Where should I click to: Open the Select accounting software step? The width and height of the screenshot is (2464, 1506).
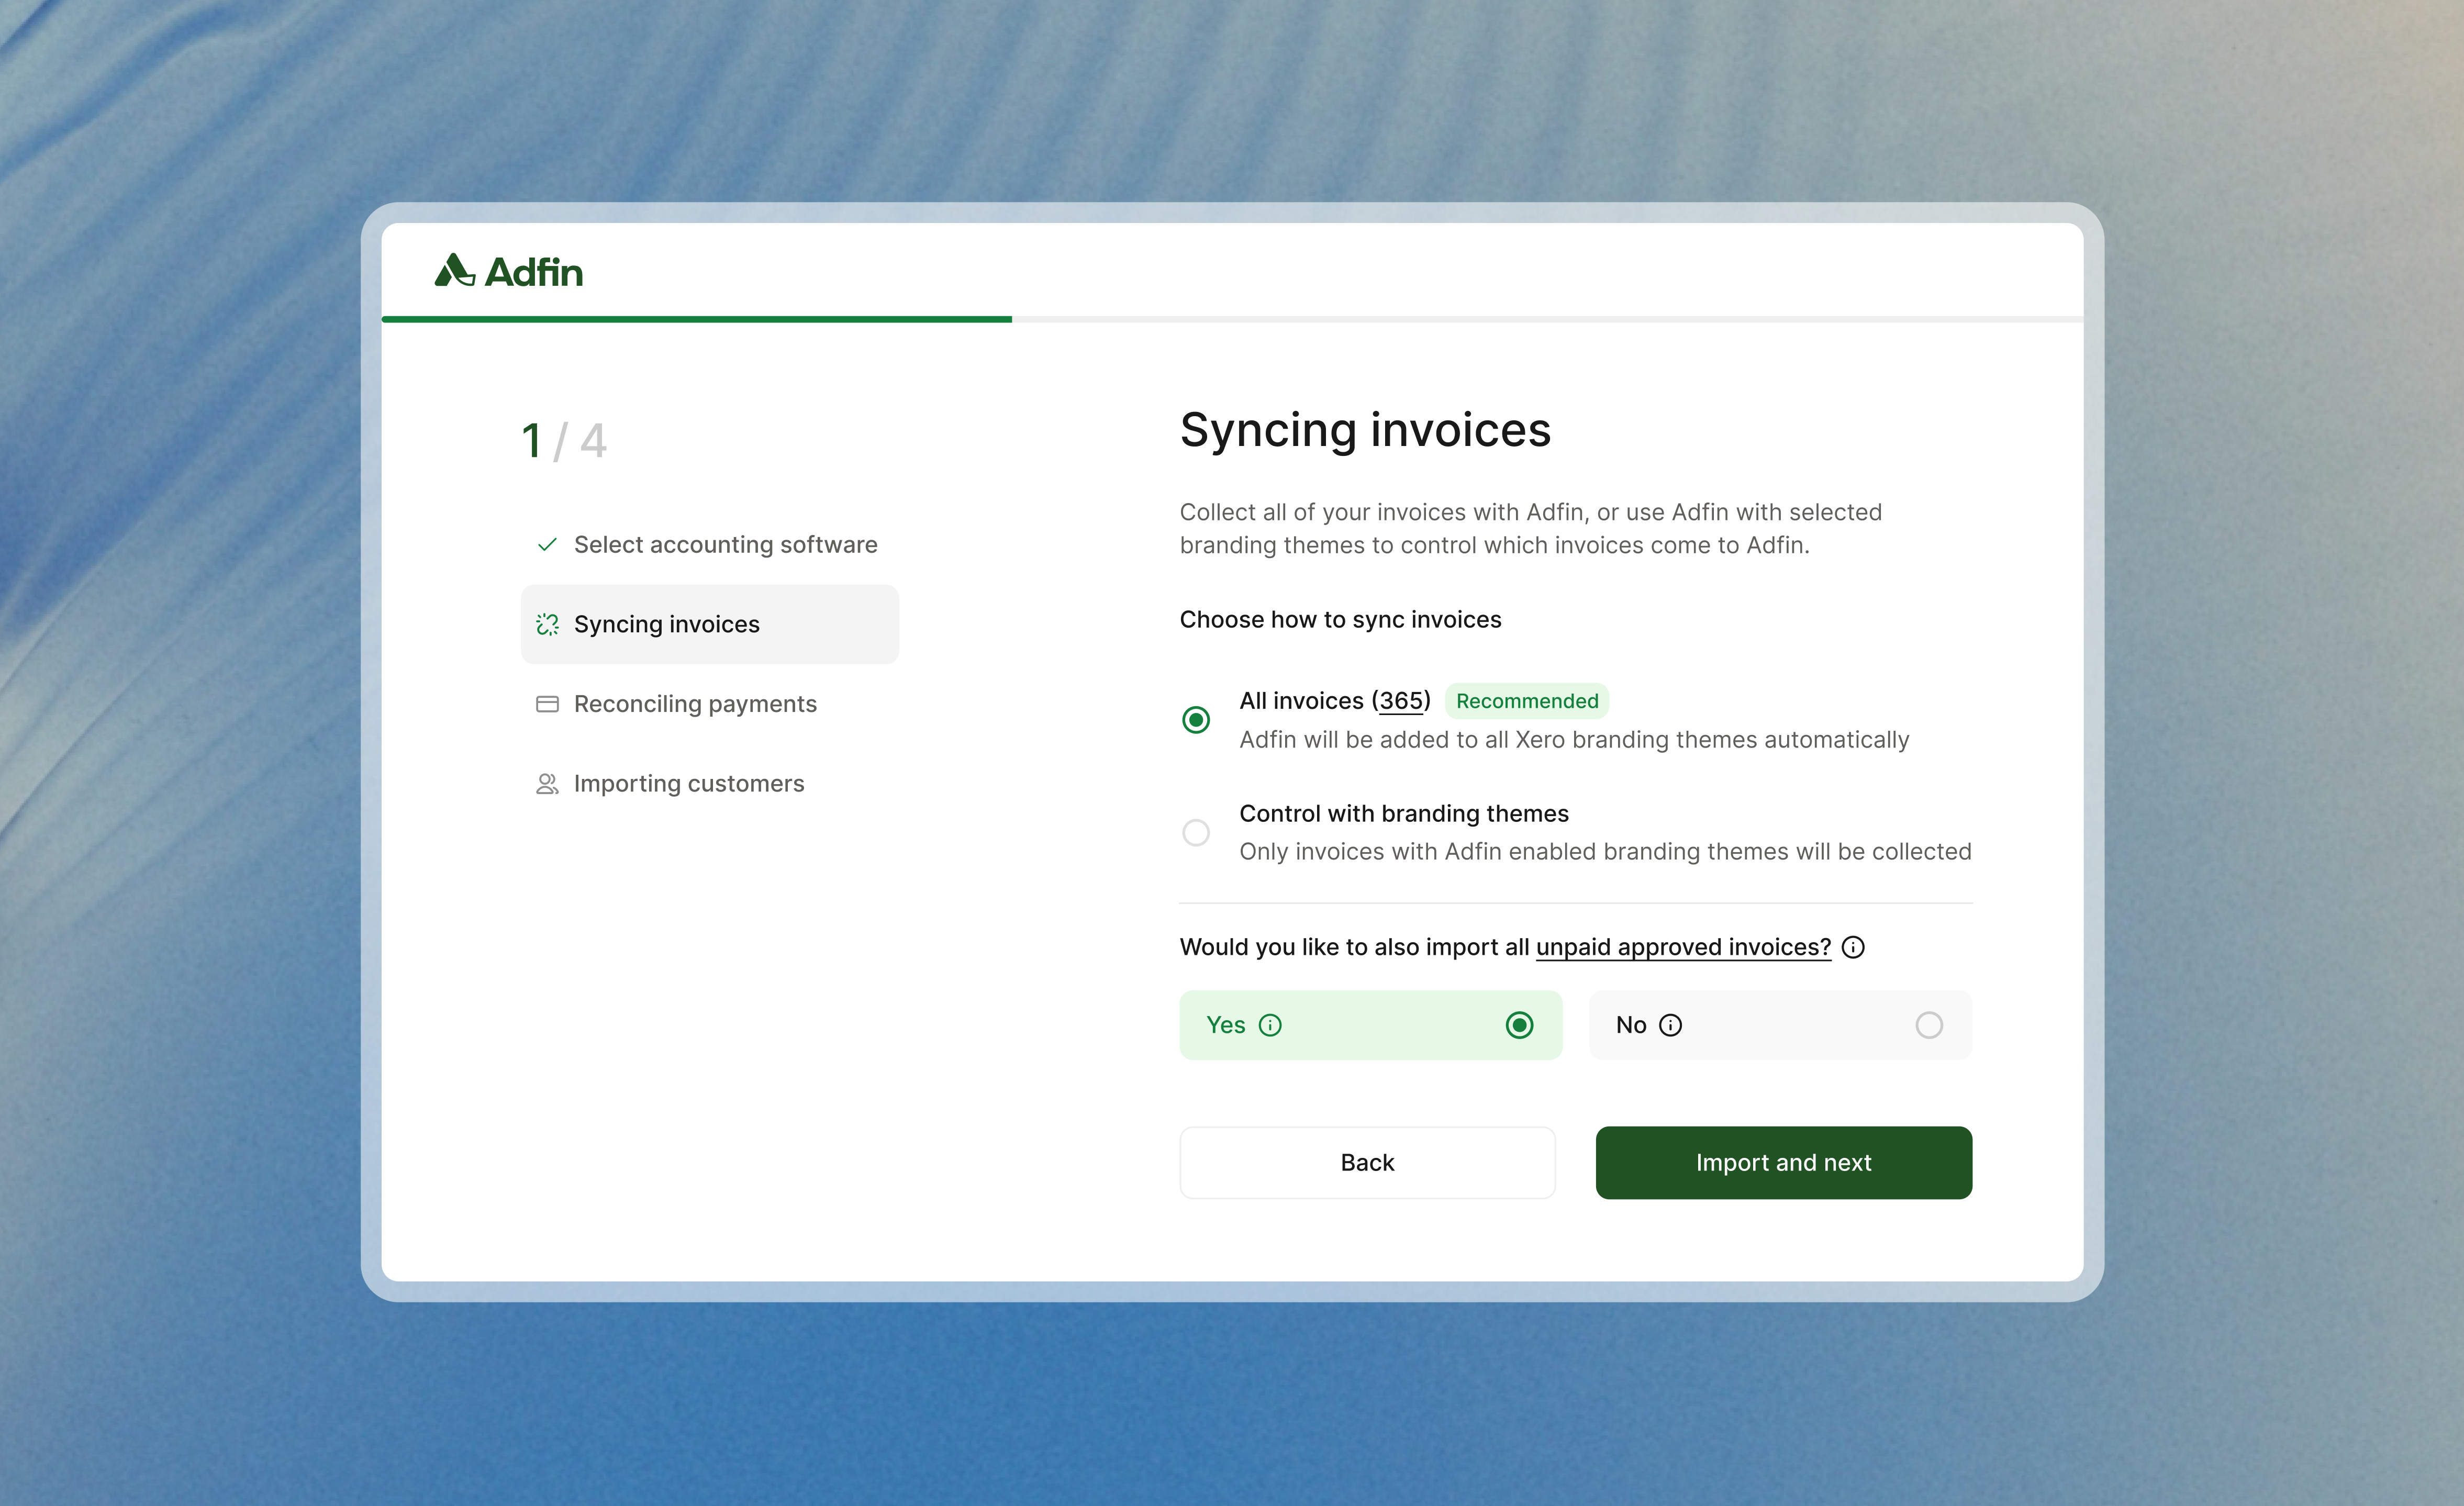(725, 544)
